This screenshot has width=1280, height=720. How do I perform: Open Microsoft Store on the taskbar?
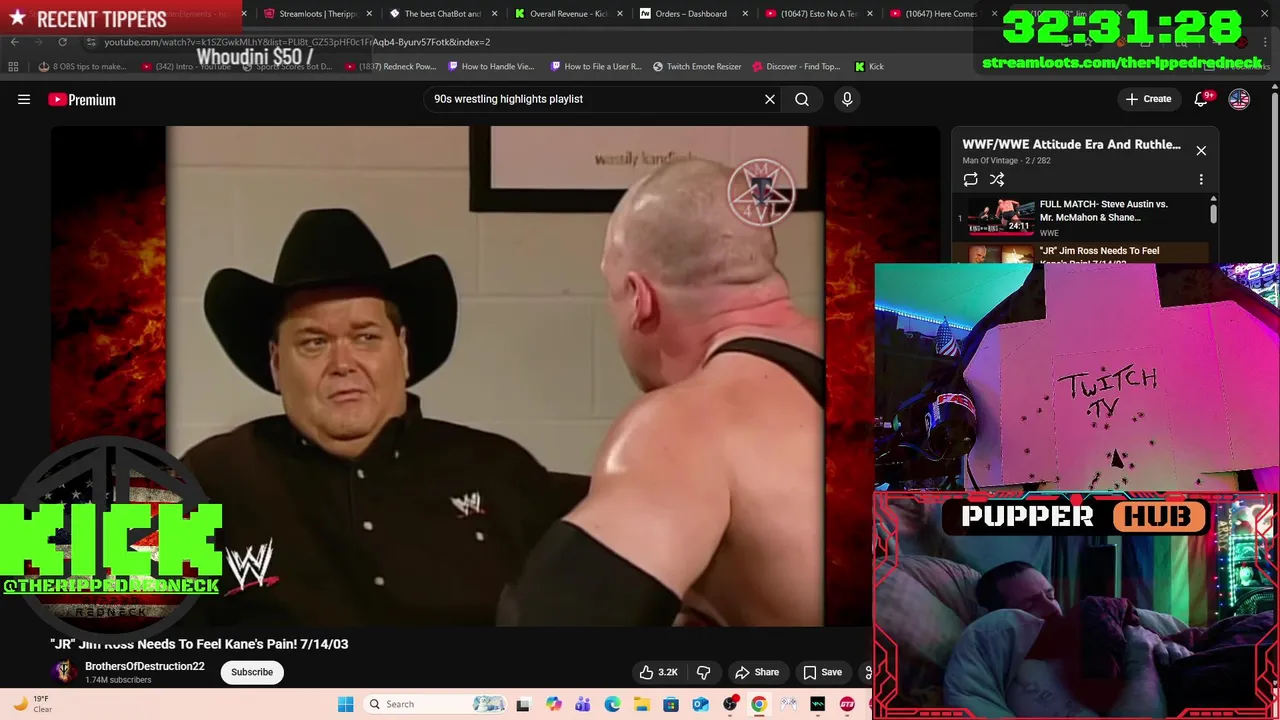click(x=671, y=704)
